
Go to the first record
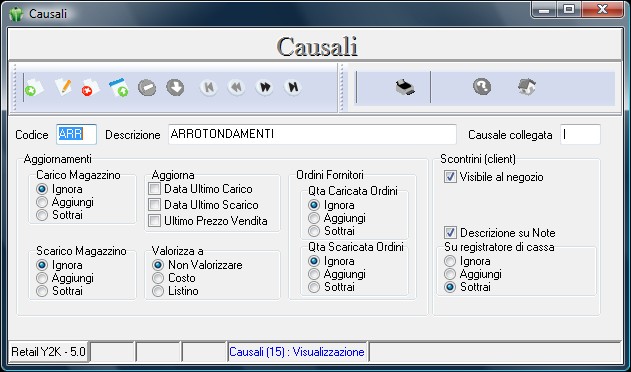click(x=208, y=87)
